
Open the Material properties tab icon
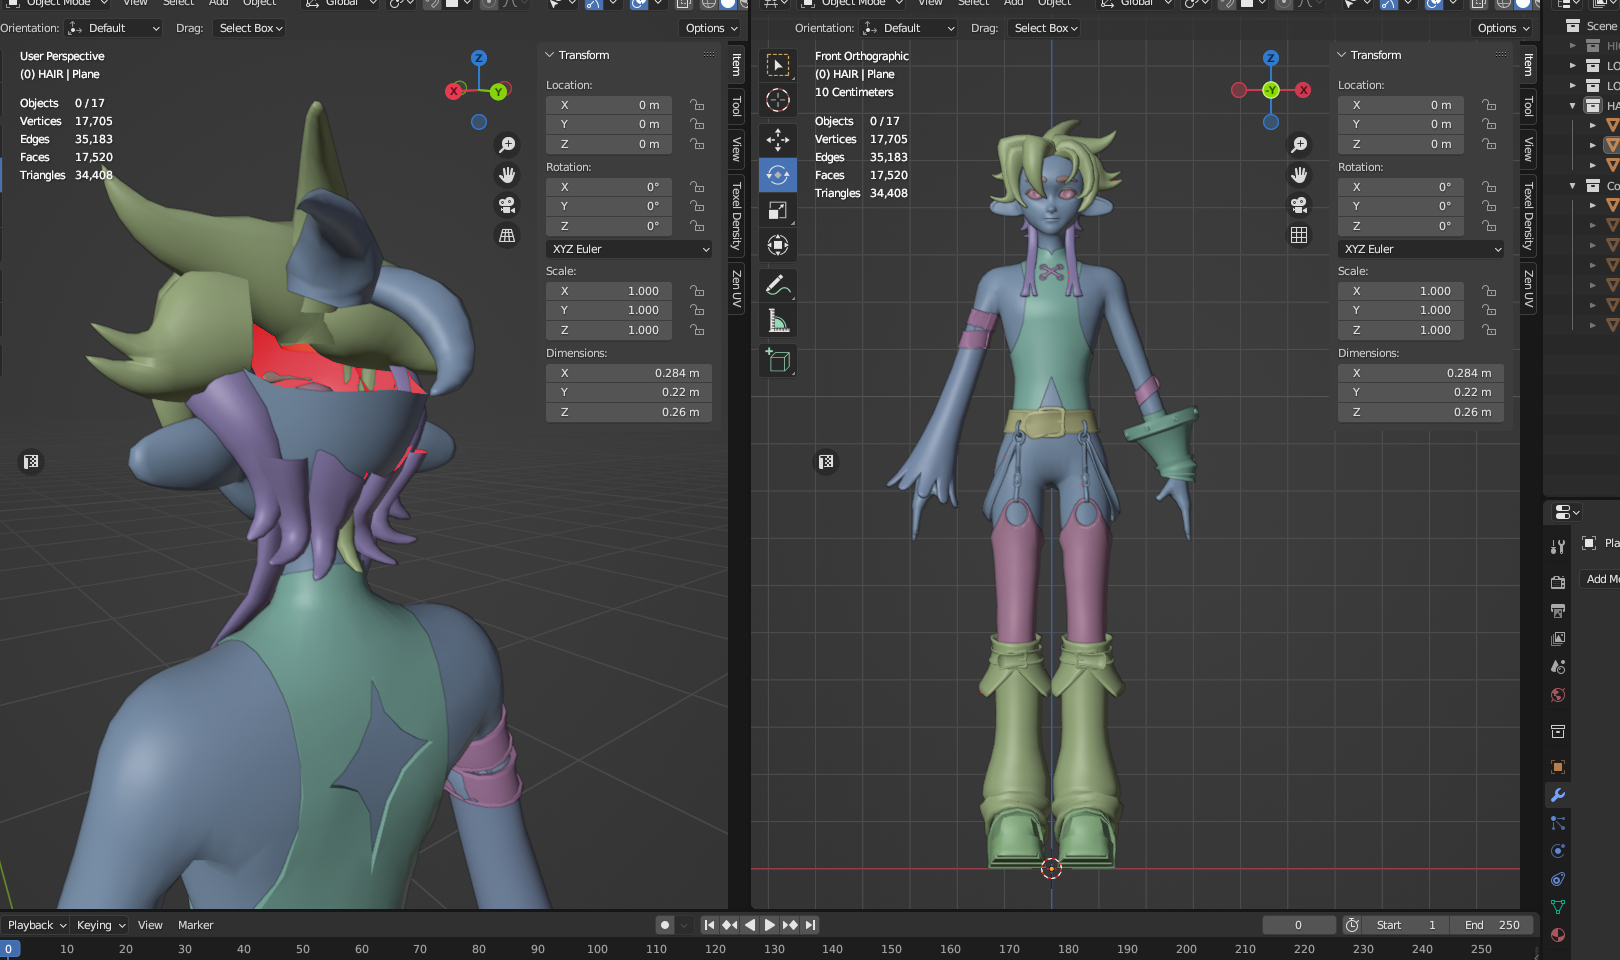point(1557,935)
